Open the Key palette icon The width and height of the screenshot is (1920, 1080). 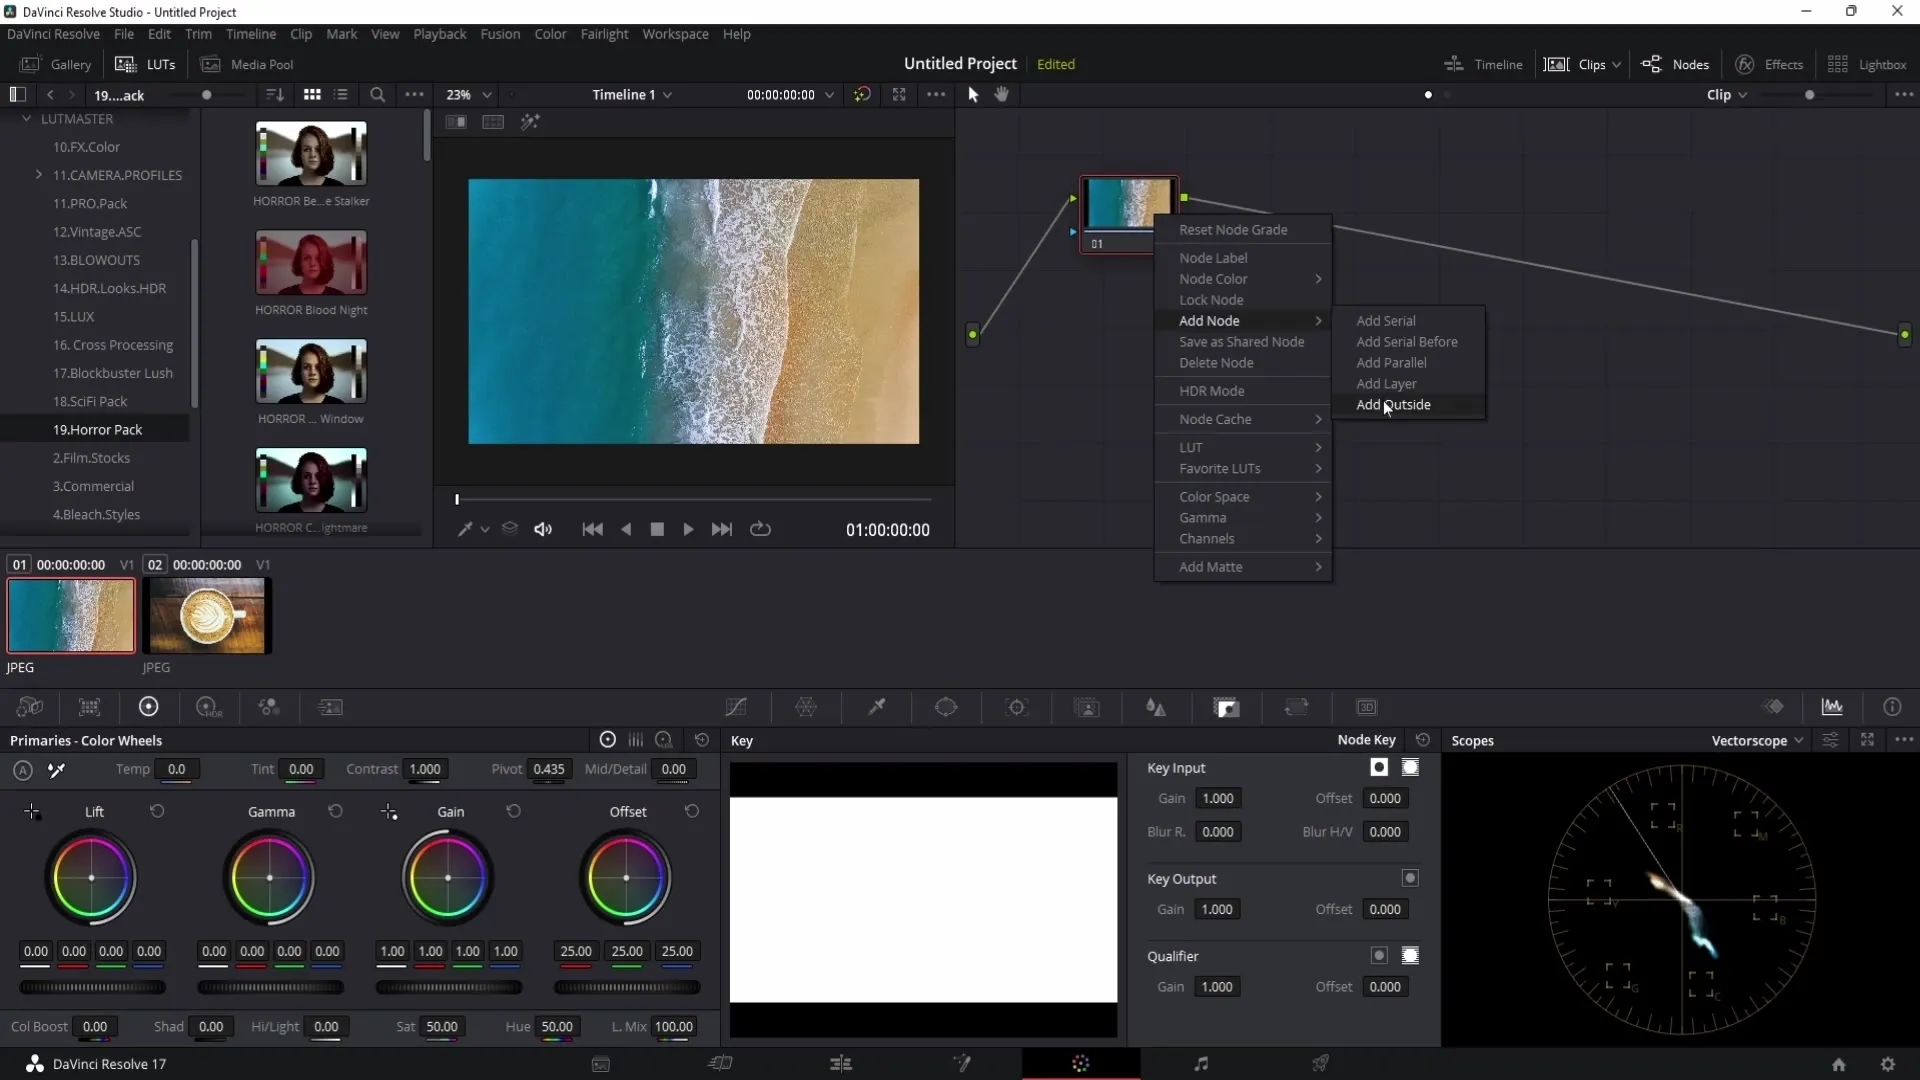coord(1227,707)
